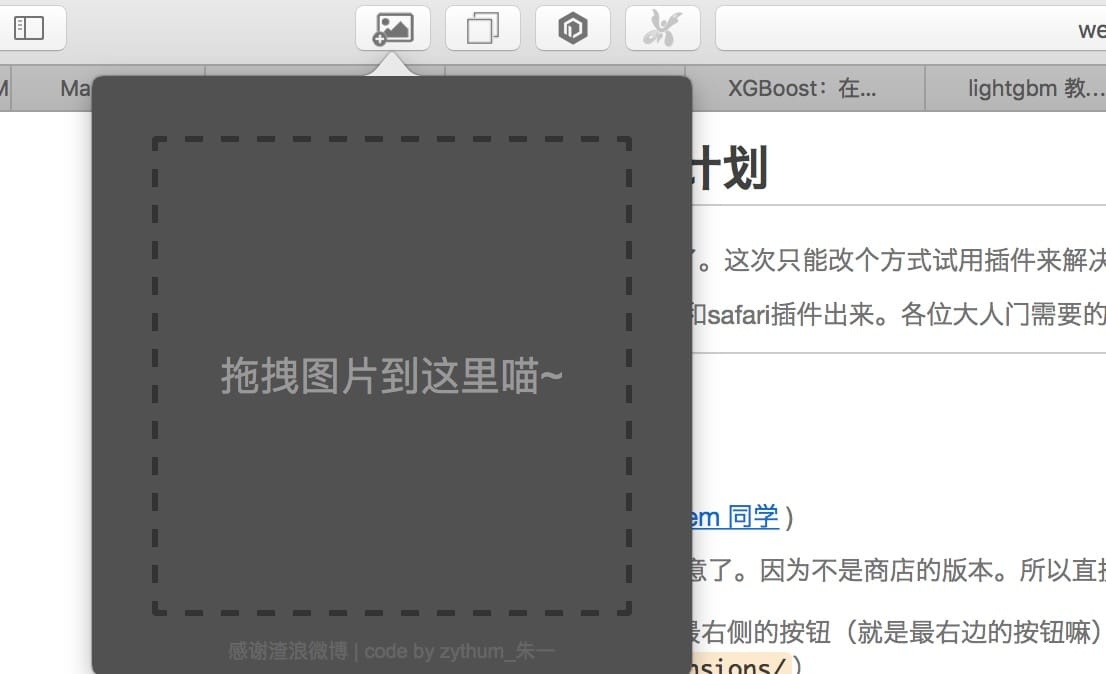Focus the Safari address bar

[911, 28]
